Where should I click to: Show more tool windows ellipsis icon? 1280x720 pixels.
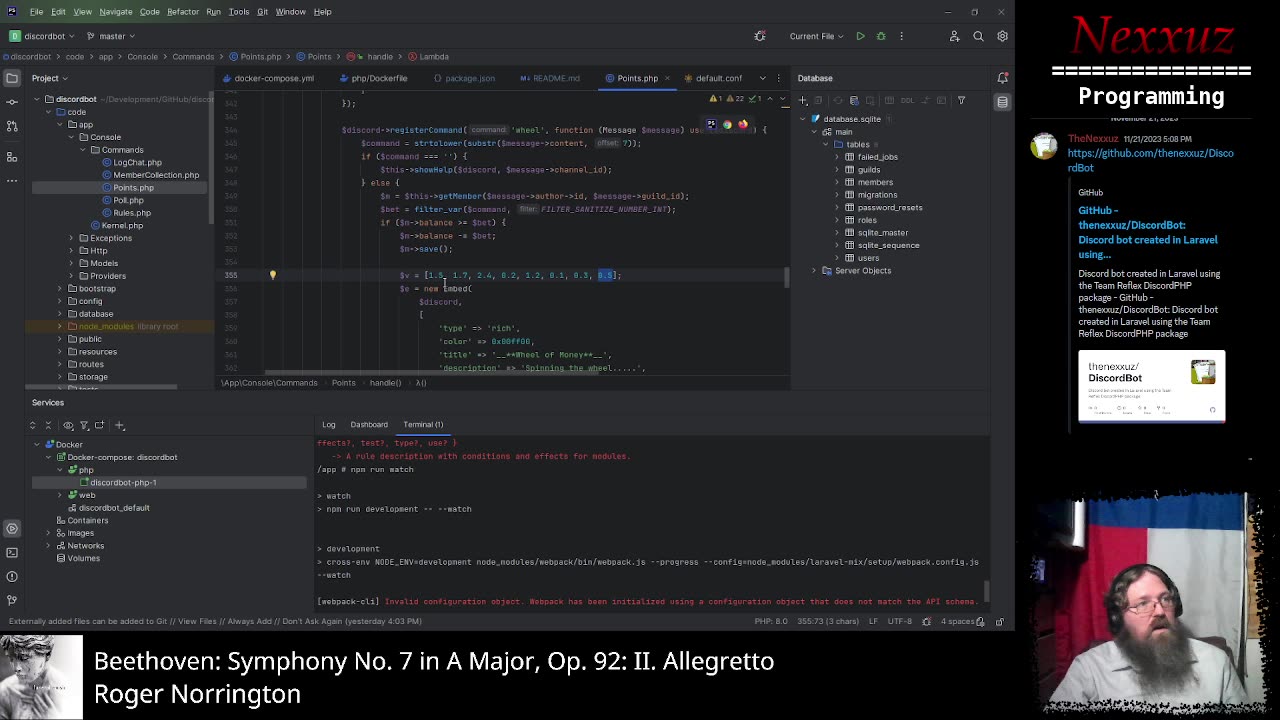click(x=12, y=181)
